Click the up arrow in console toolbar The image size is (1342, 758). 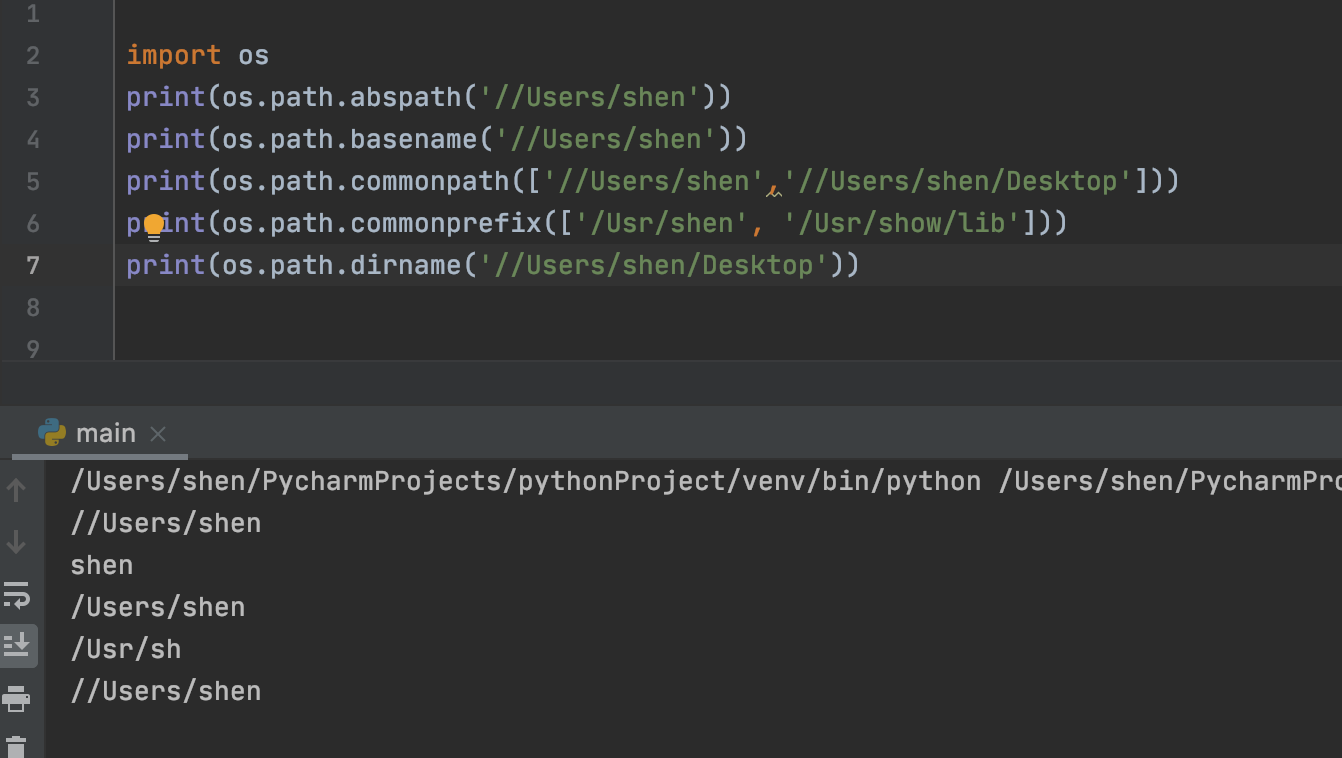(x=17, y=491)
